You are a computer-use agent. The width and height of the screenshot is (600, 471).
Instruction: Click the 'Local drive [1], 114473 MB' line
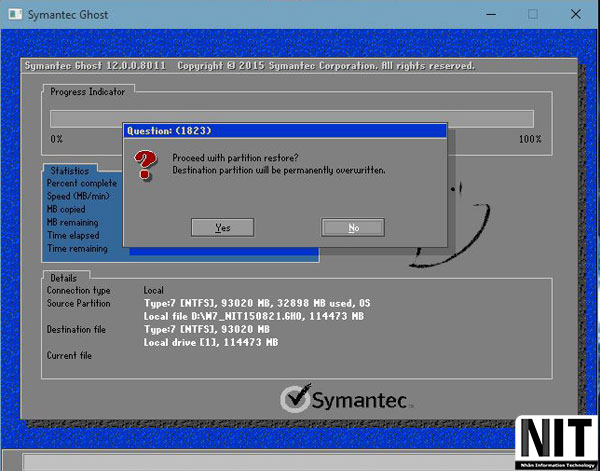point(211,342)
